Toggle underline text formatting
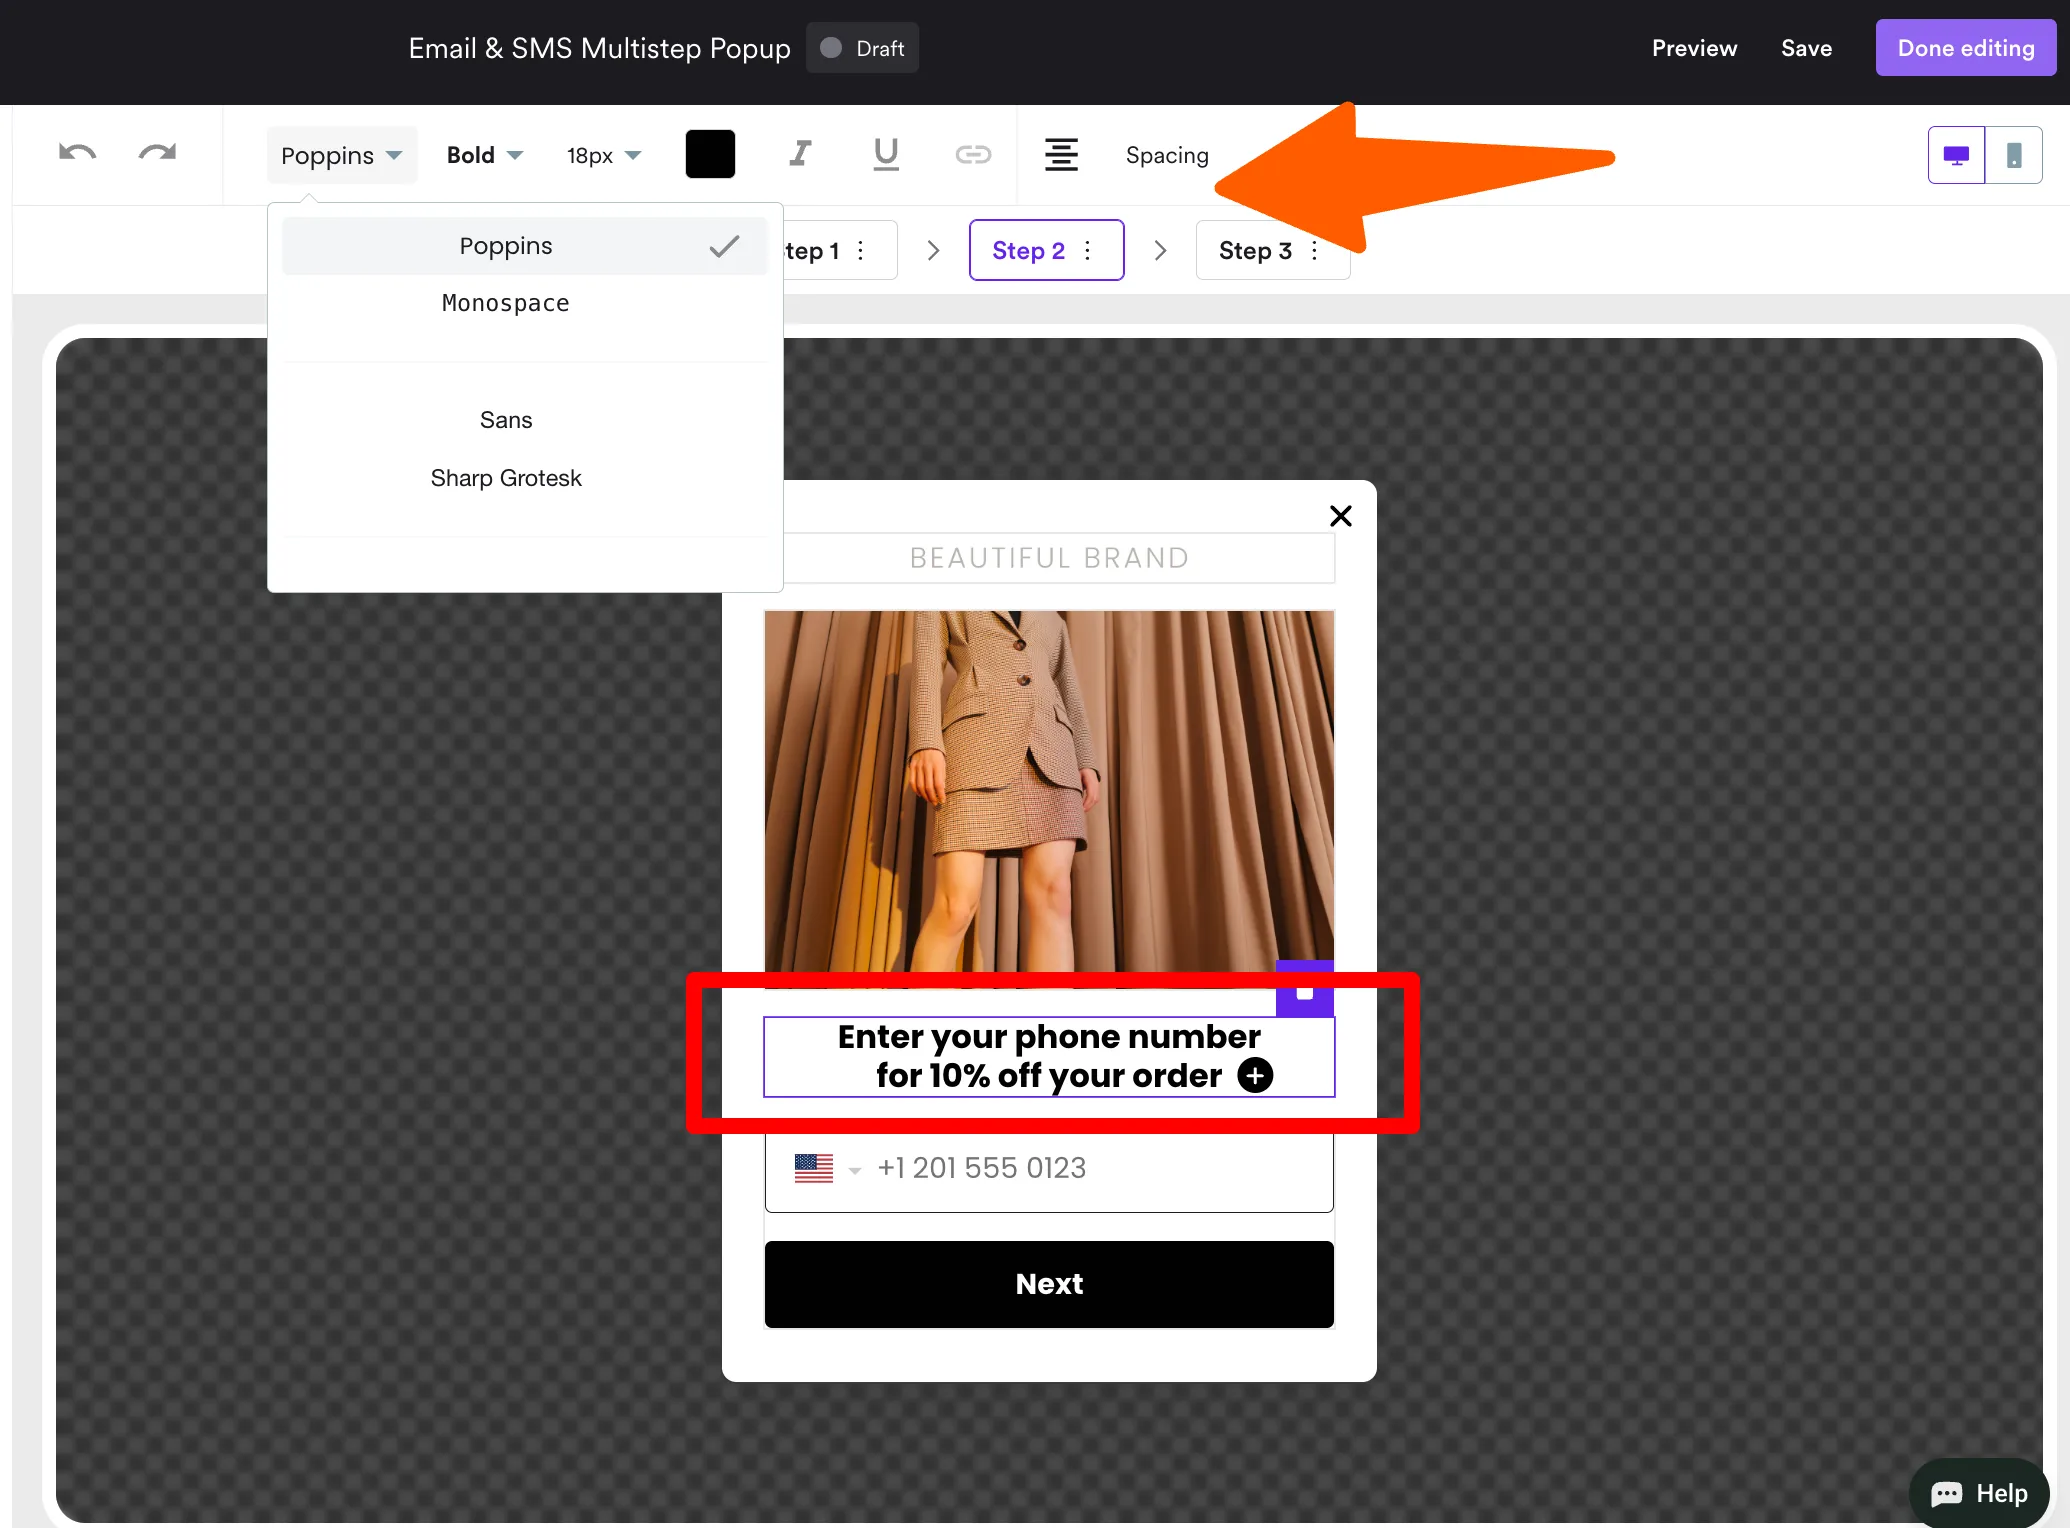The width and height of the screenshot is (2070, 1528). click(x=886, y=154)
